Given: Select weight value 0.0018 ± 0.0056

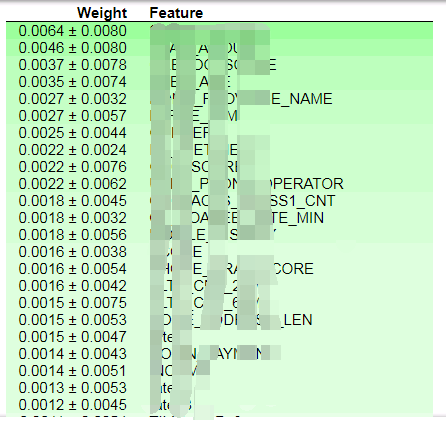Looking at the screenshot, I should [x=73, y=235].
